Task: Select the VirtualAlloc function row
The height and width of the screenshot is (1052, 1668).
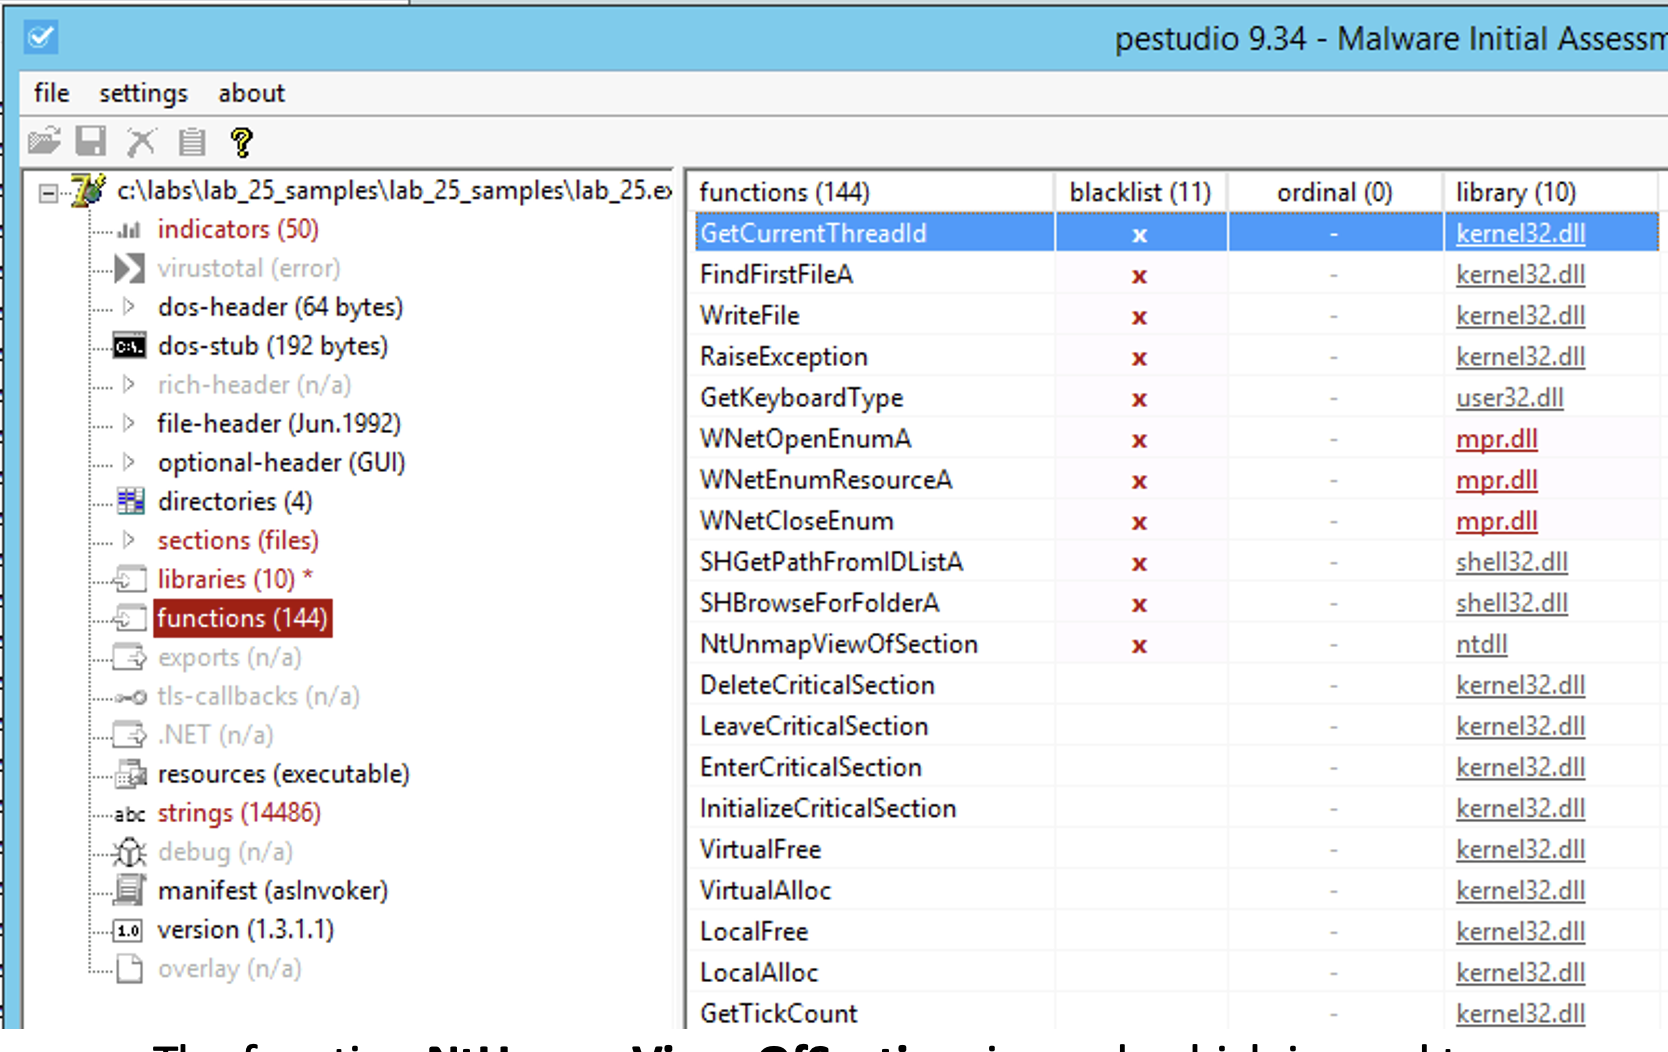Action: coord(1177,890)
